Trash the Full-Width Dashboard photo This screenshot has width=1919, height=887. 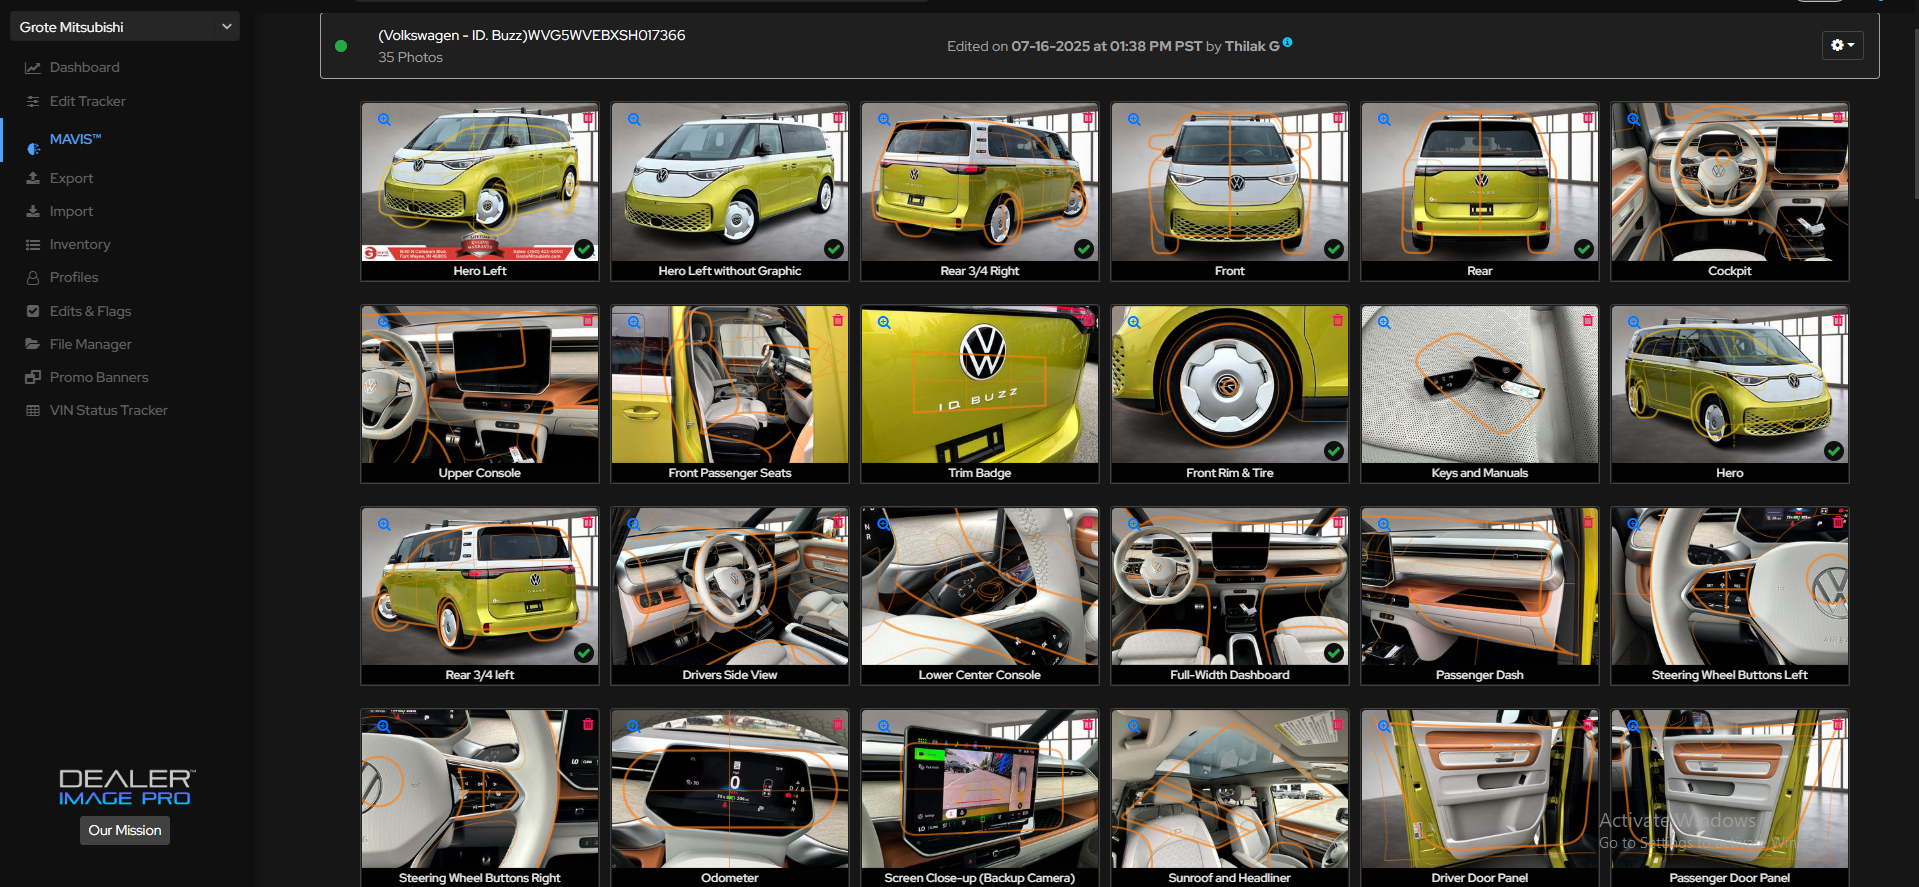click(1338, 523)
